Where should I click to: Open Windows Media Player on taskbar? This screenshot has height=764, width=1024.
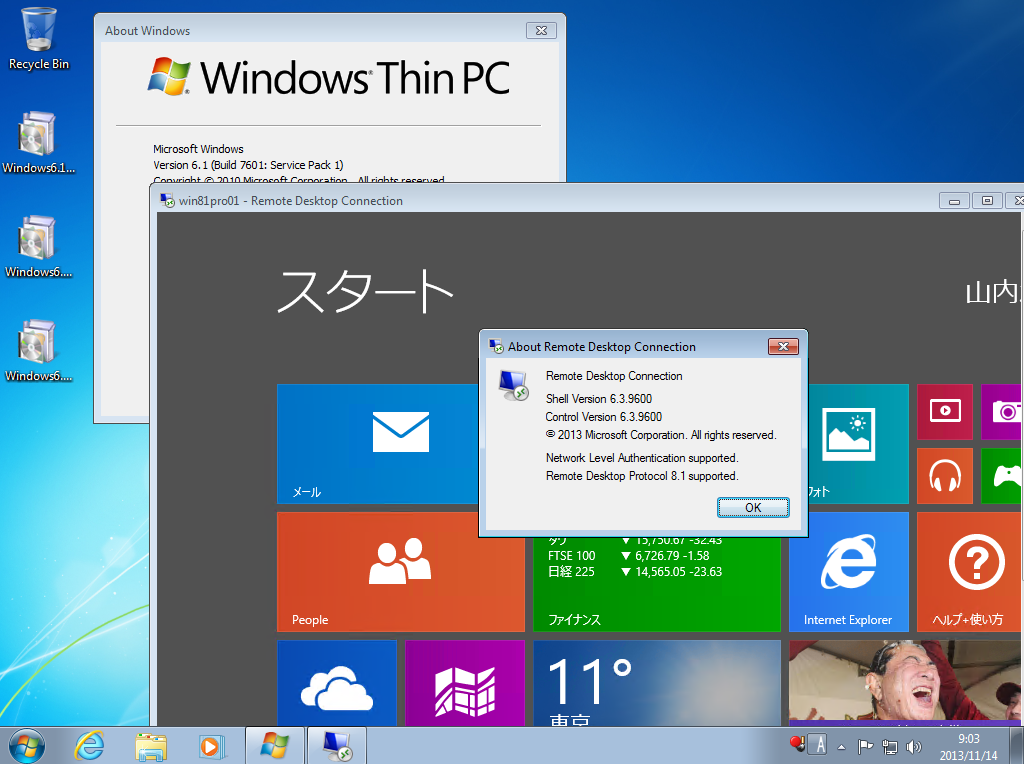tap(211, 746)
